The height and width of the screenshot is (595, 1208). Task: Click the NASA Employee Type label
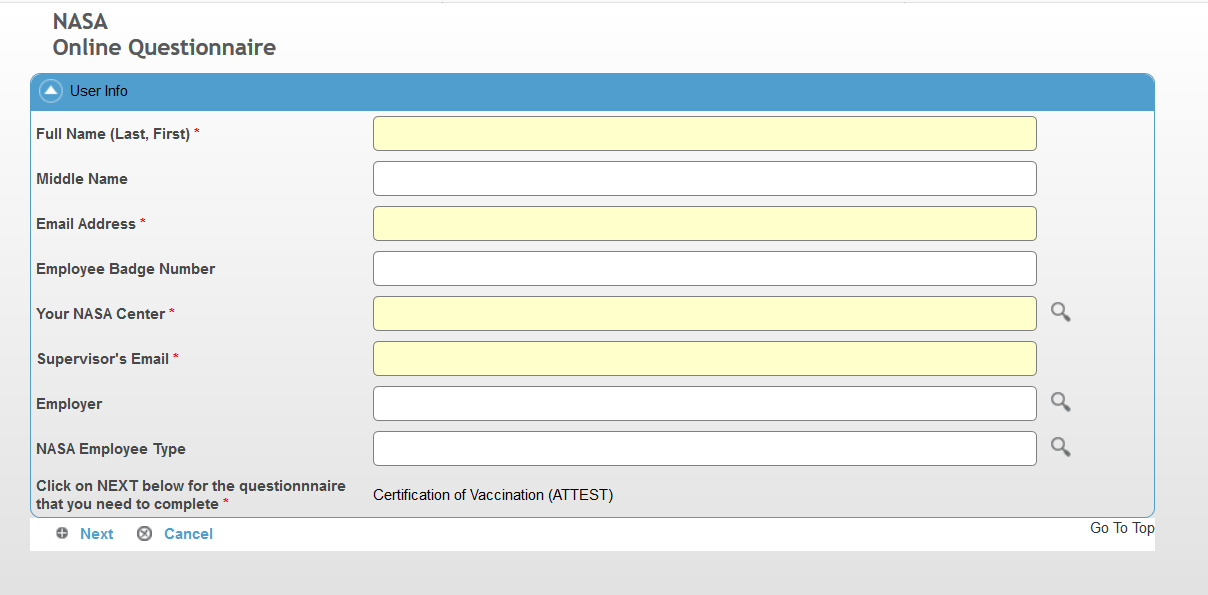[x=111, y=449]
